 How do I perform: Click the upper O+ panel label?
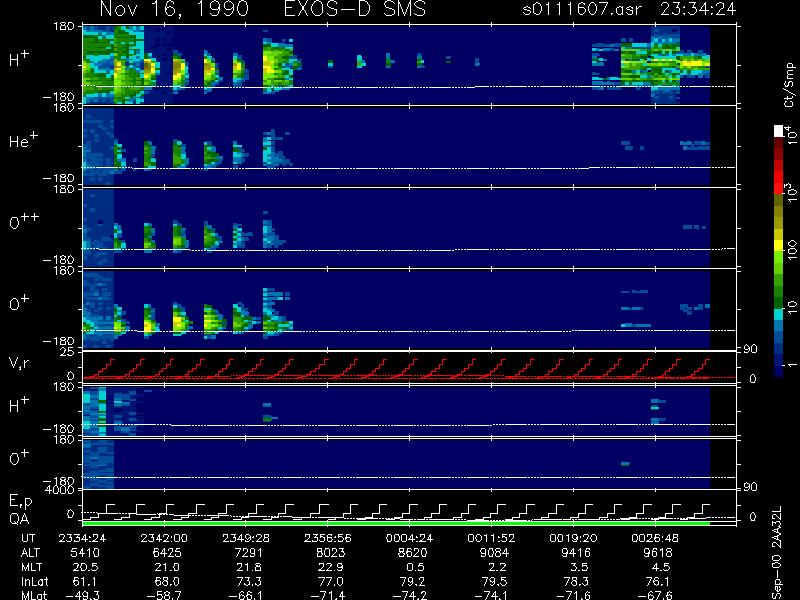point(19,303)
